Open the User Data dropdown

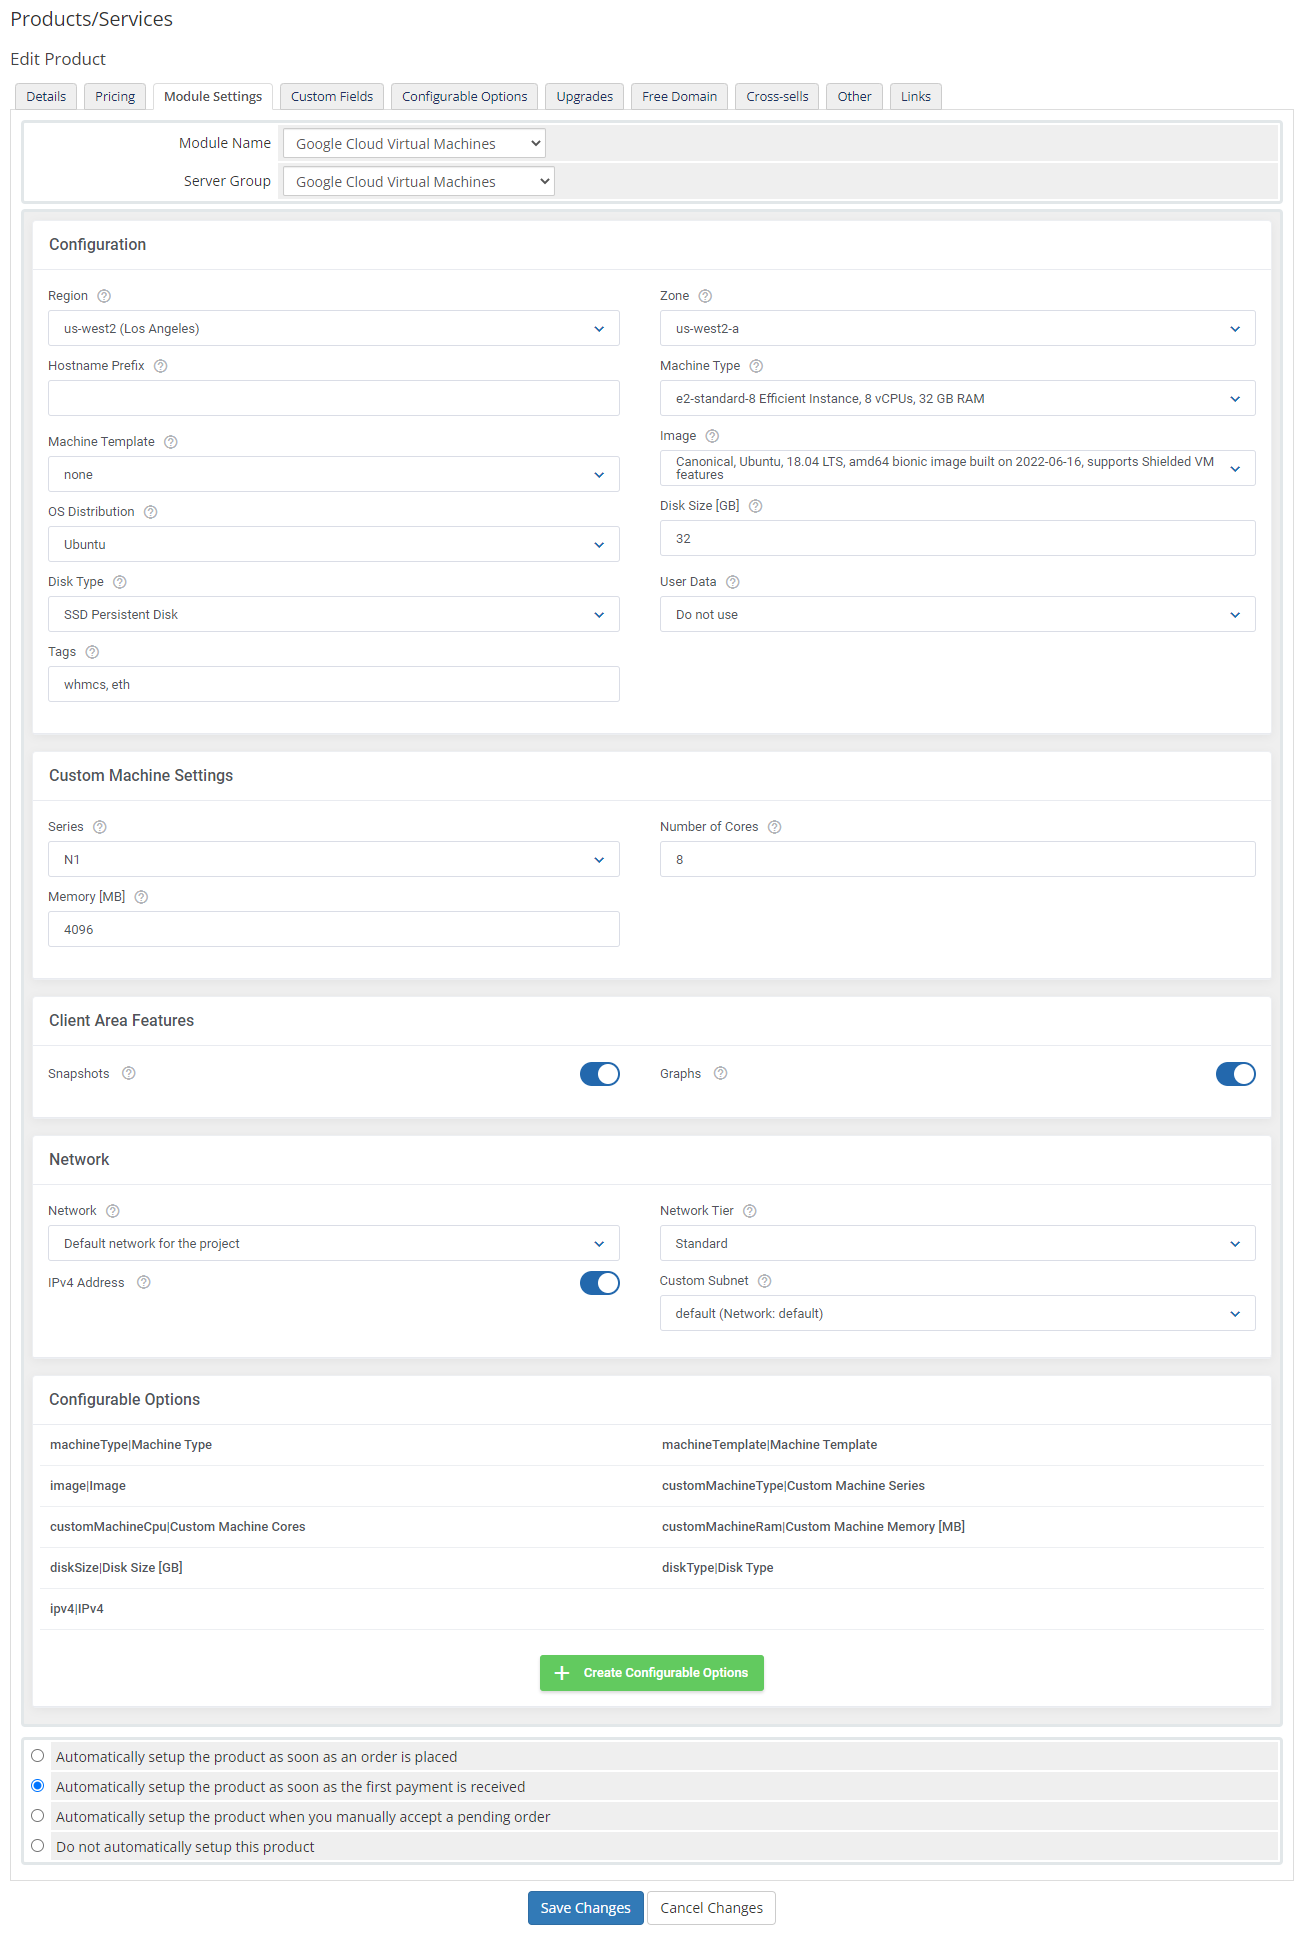(958, 614)
